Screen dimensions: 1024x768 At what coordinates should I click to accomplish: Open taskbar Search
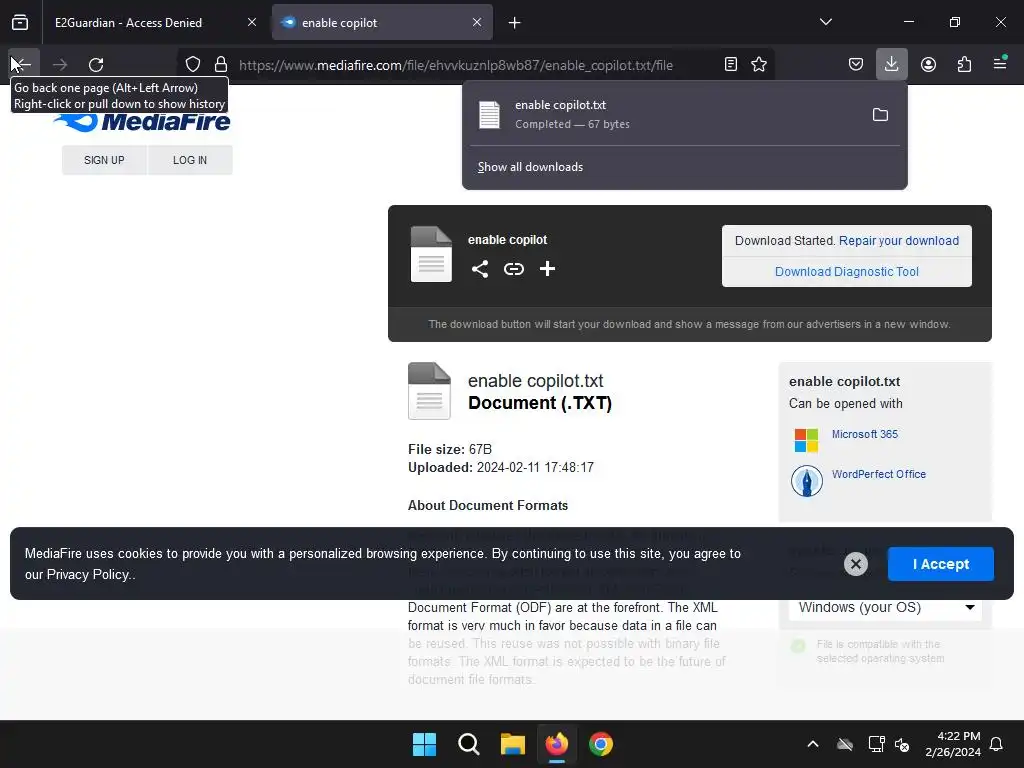468,744
